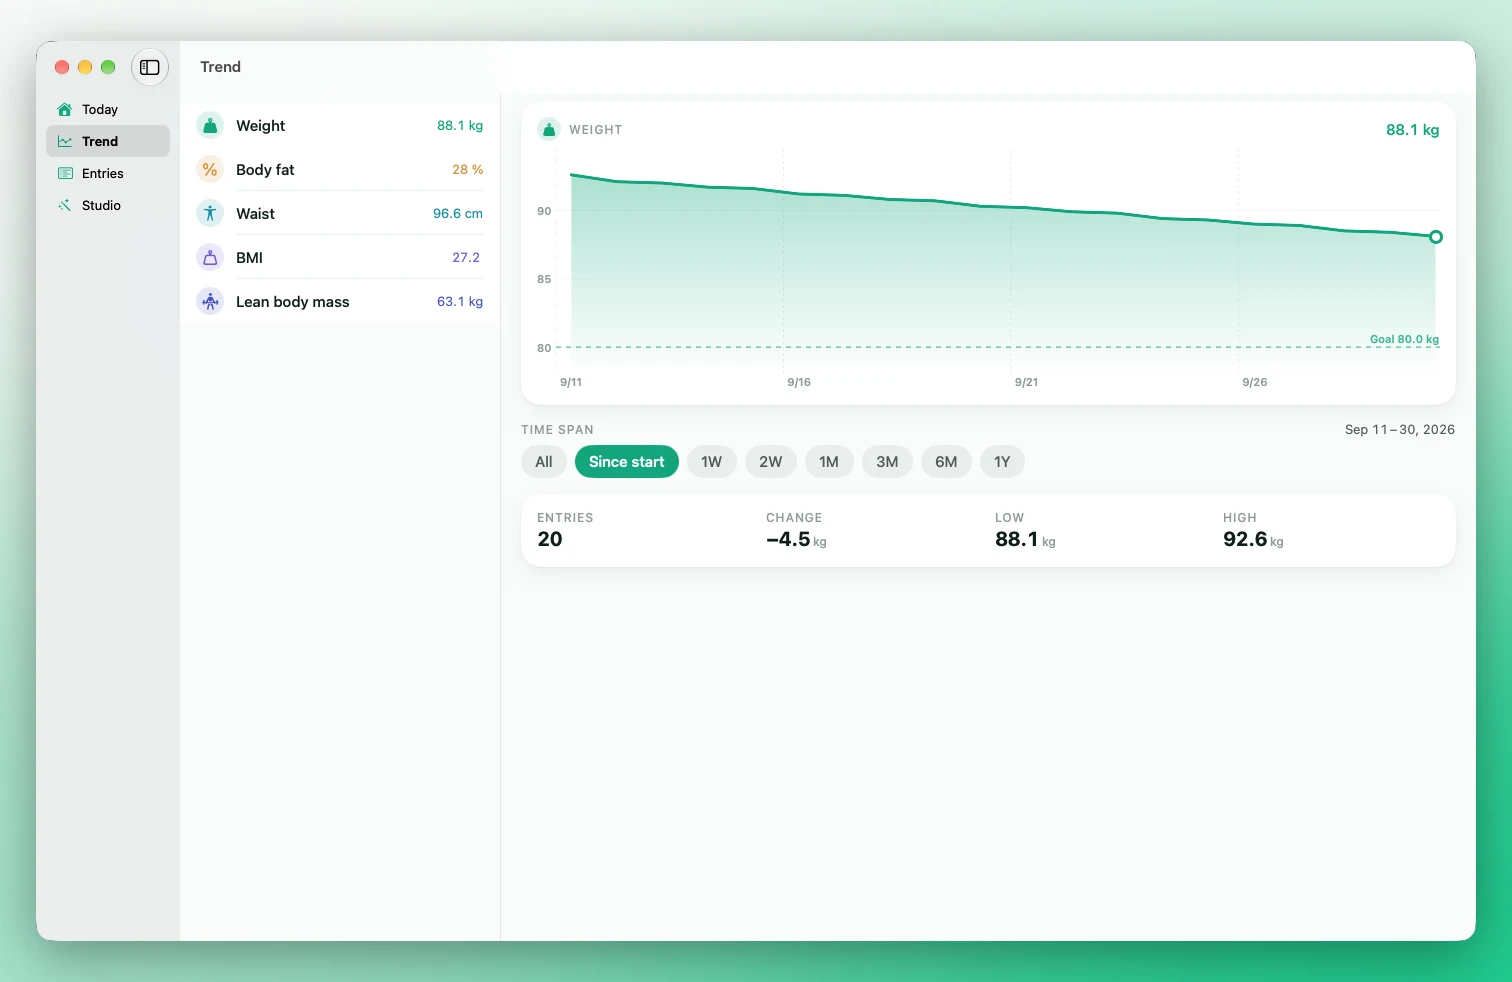This screenshot has height=982, width=1512.
Task: Click the Weight scale icon in metrics list
Action: coord(210,126)
